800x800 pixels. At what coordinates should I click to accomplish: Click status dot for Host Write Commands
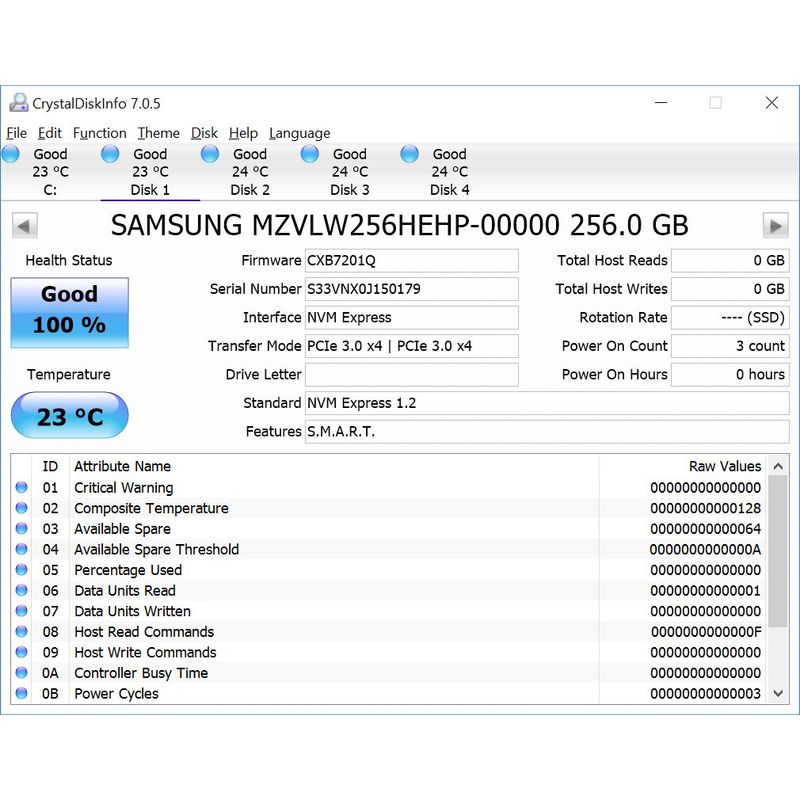[x=21, y=652]
